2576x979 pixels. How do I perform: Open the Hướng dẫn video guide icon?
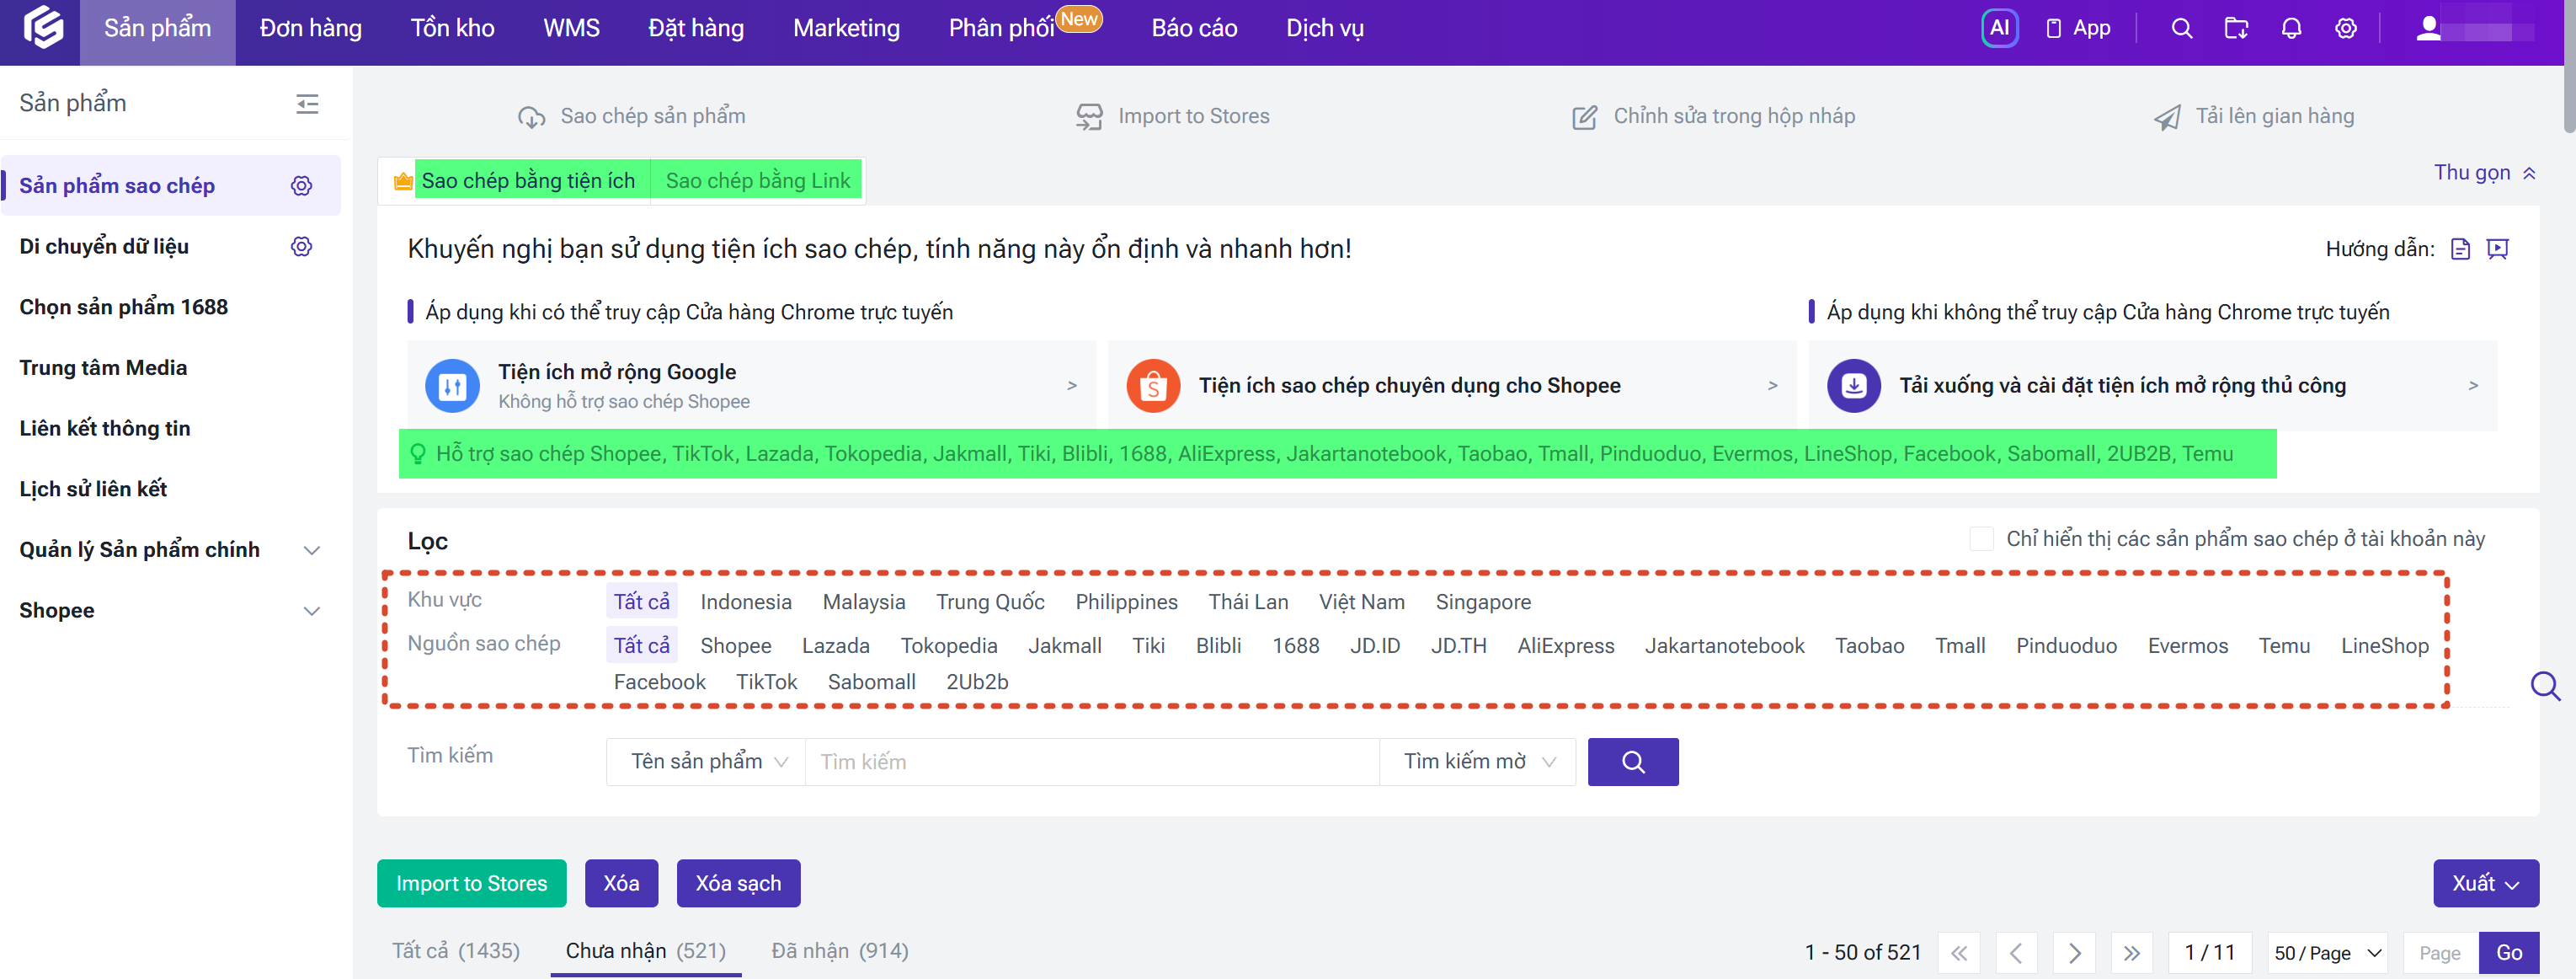tap(2497, 249)
